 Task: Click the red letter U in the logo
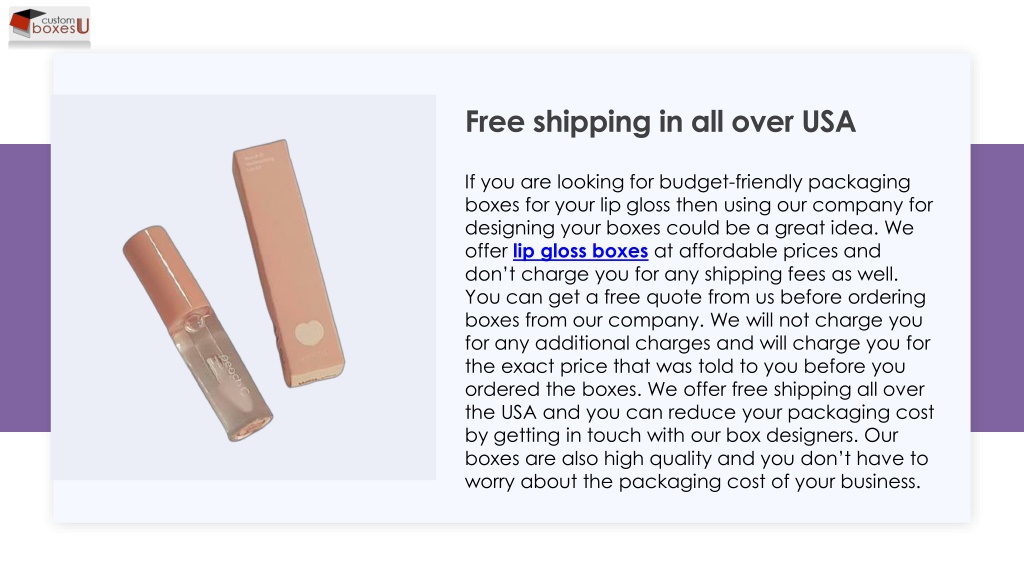(82, 26)
